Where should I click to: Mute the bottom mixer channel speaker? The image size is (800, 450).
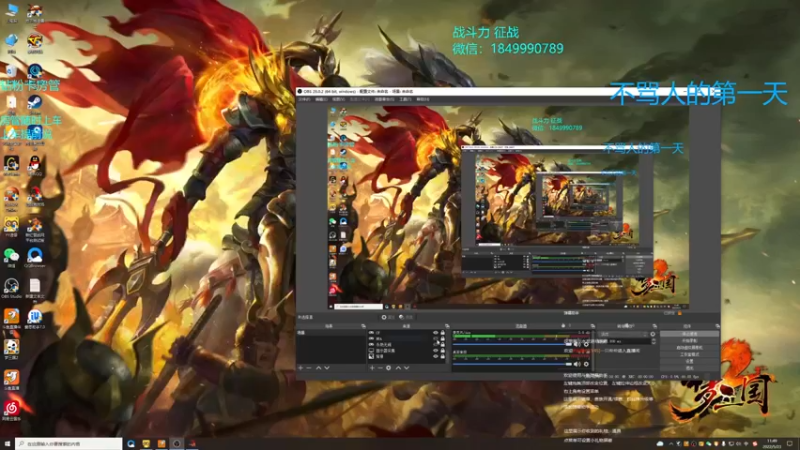point(577,364)
